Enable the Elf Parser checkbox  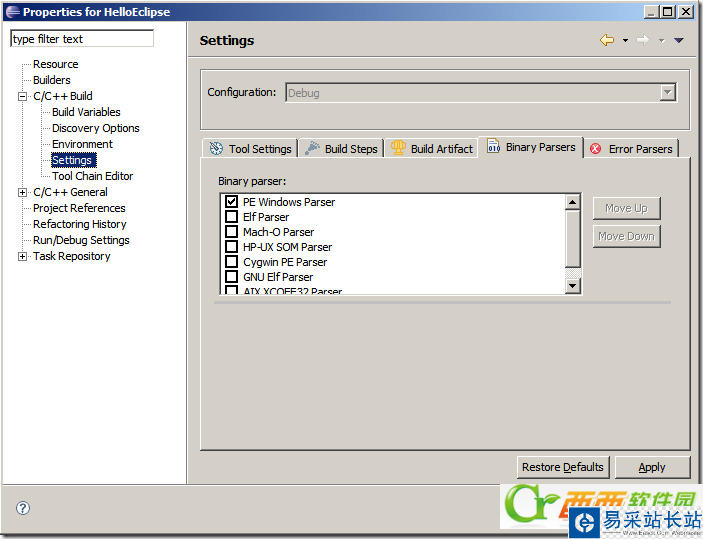click(232, 217)
